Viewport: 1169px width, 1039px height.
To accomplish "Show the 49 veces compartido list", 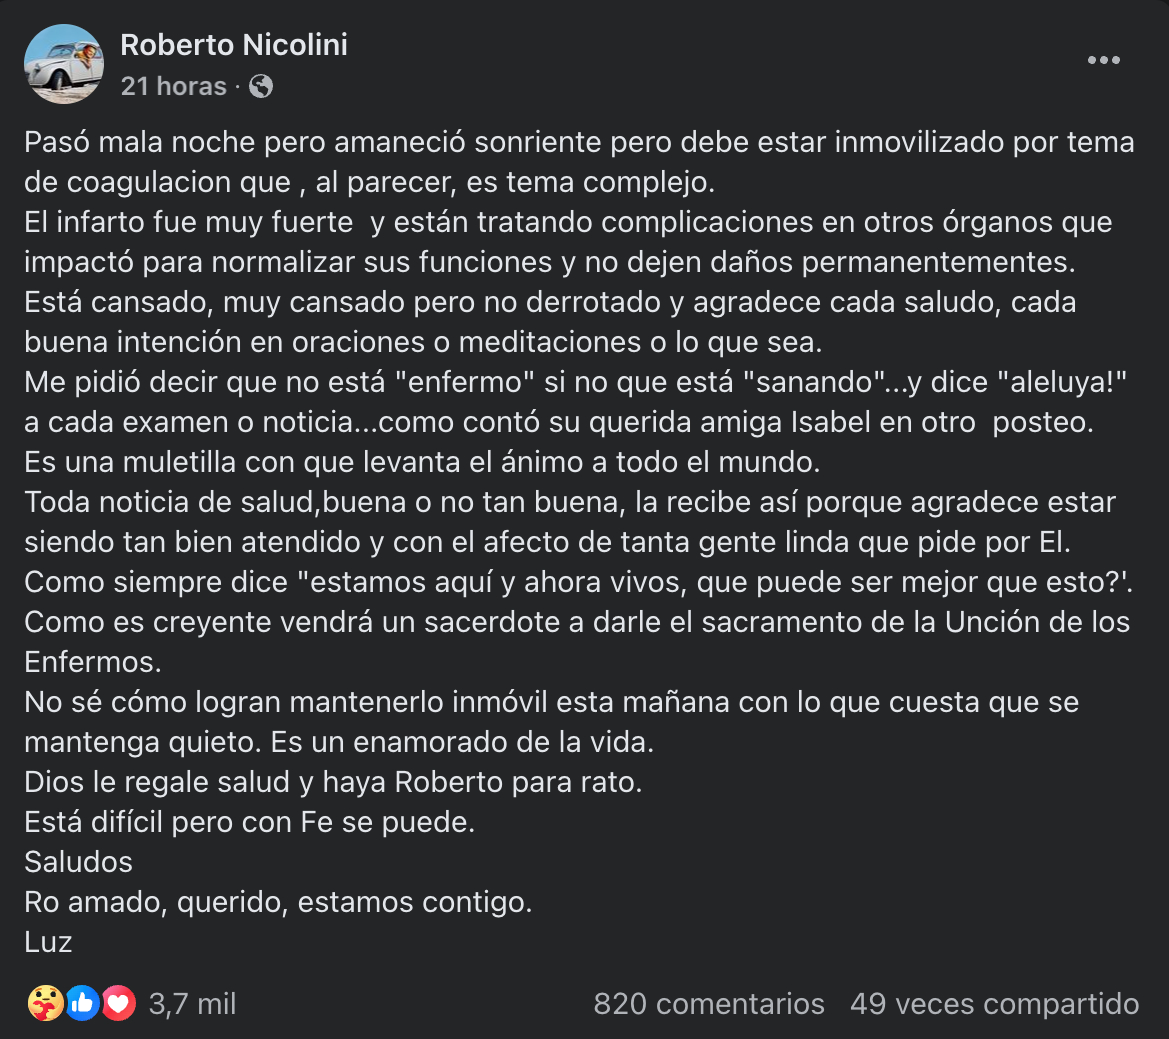I will (994, 1004).
